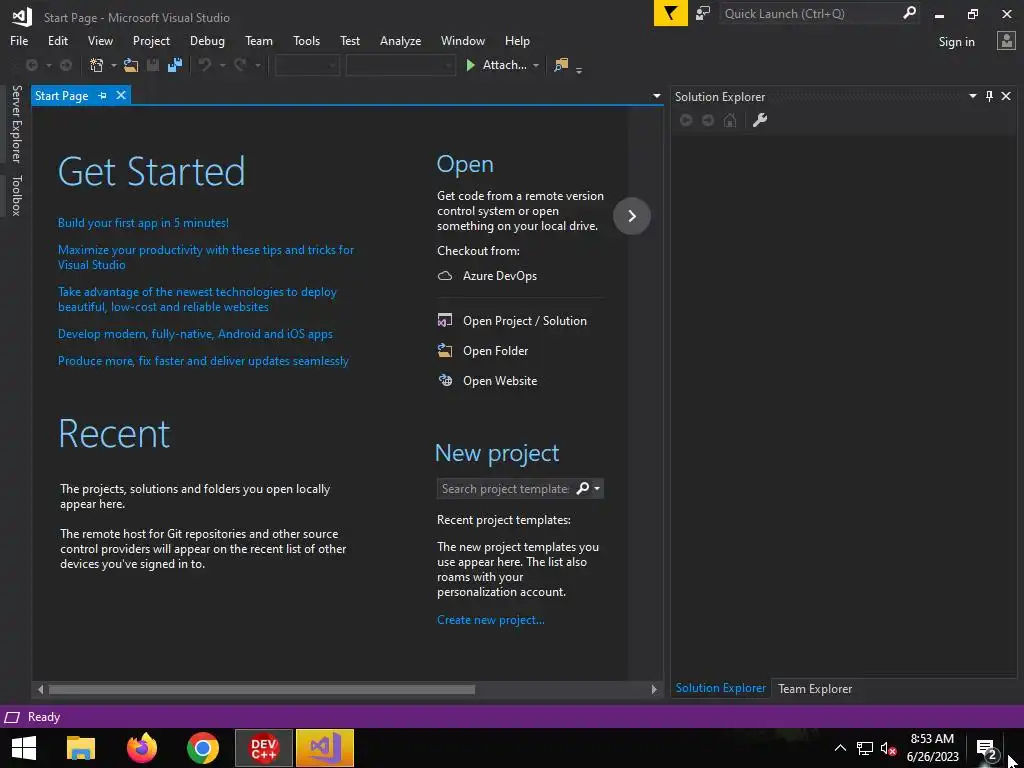Click the account avatar icon next to Sign in
Screen dimensions: 1024x768
(x=1006, y=41)
